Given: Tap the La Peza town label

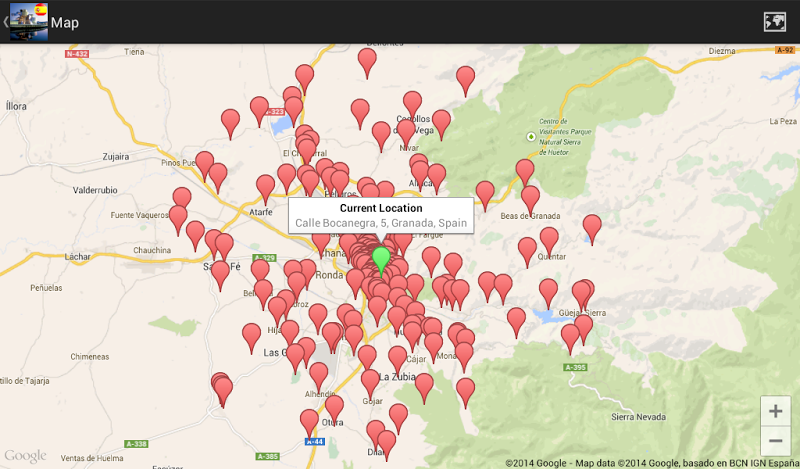Looking at the screenshot, I should point(783,121).
